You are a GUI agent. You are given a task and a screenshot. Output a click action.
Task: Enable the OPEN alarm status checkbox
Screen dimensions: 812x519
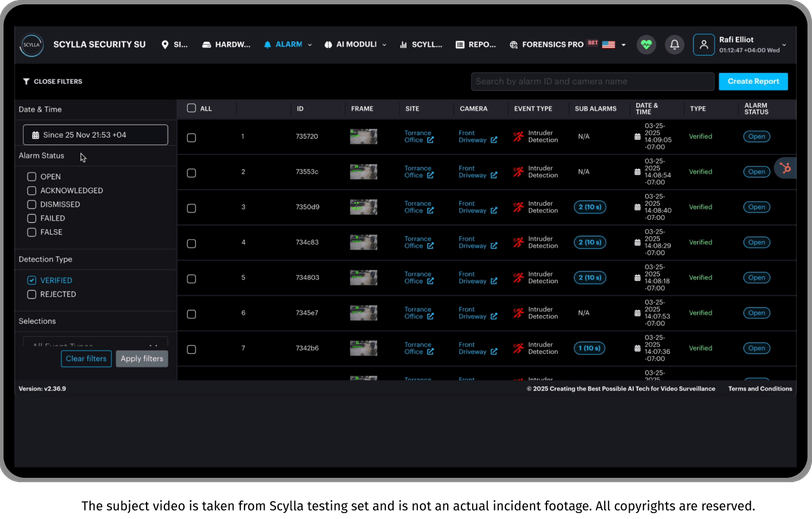pyautogui.click(x=32, y=177)
